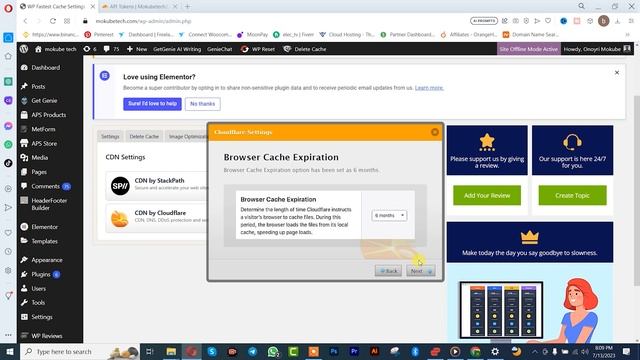Click Next in Cloudflare Settings dialog

point(421,271)
